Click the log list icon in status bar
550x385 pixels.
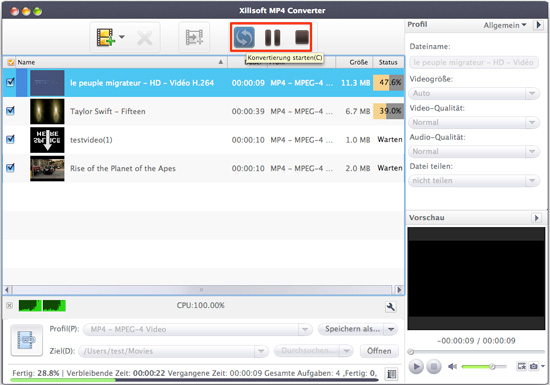[x=391, y=374]
